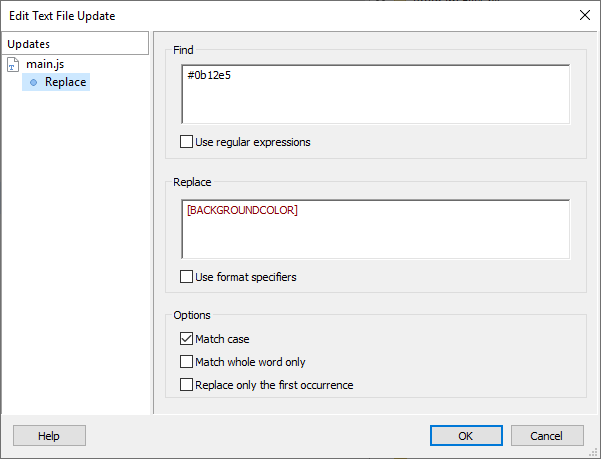The width and height of the screenshot is (601, 459).
Task: Close the Edit Text File Update dialog
Action: coord(585,15)
